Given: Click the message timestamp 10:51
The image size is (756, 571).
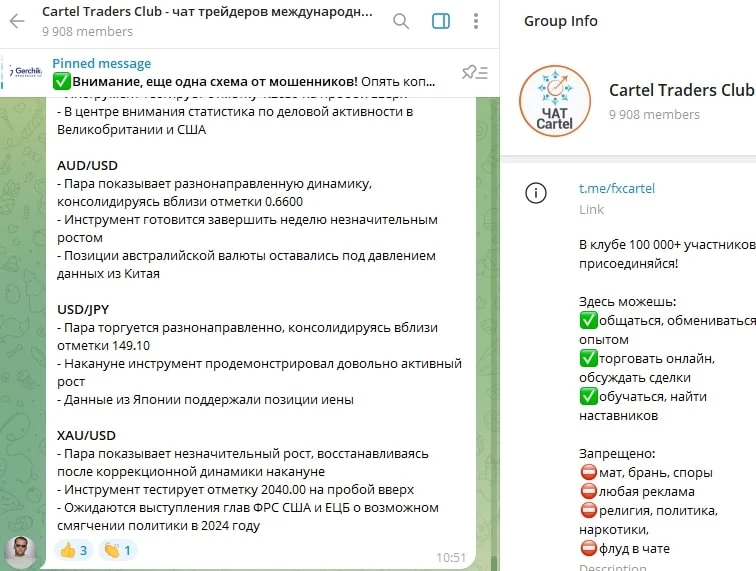Looking at the screenshot, I should 451,558.
